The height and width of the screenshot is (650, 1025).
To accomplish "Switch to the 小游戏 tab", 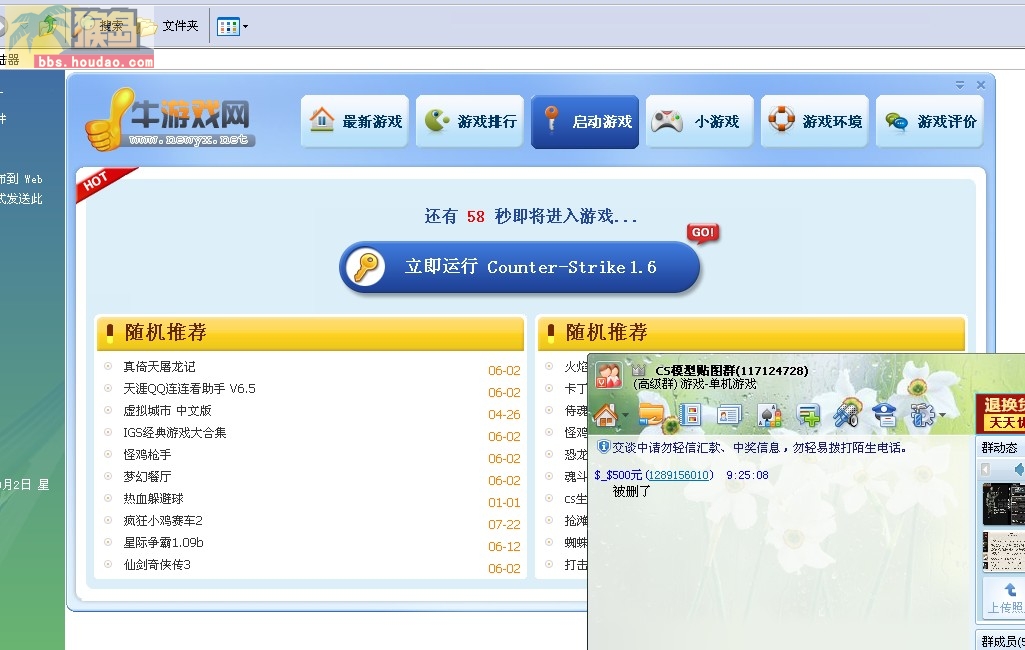I will (700, 121).
